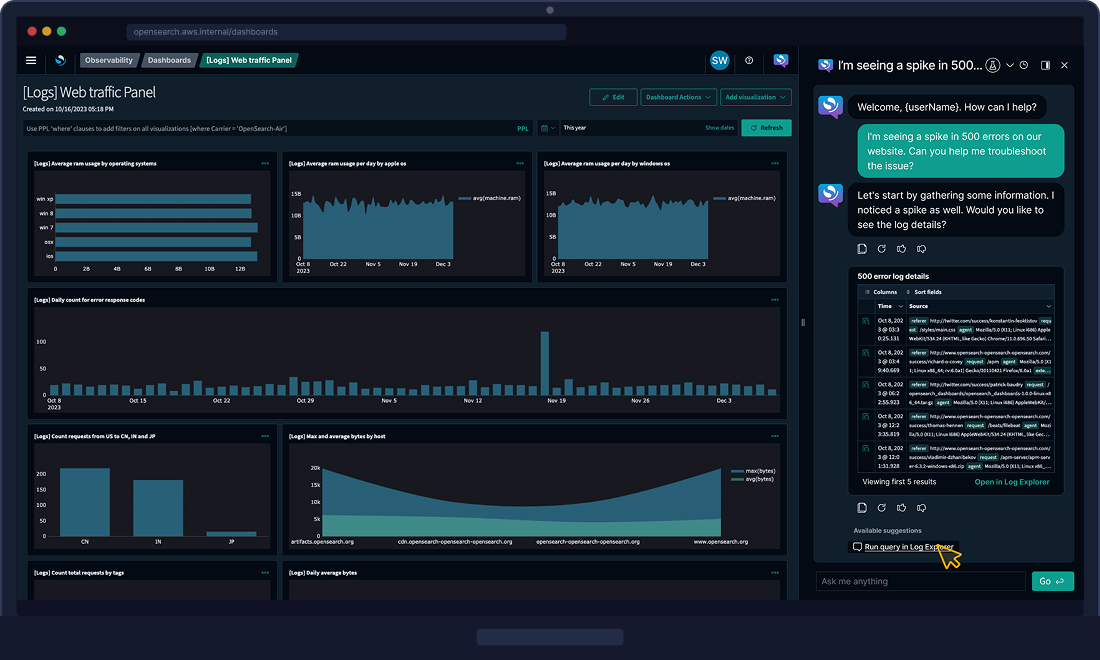Click the flask experimental icon in chat header
This screenshot has width=1100, height=660.
tap(993, 65)
